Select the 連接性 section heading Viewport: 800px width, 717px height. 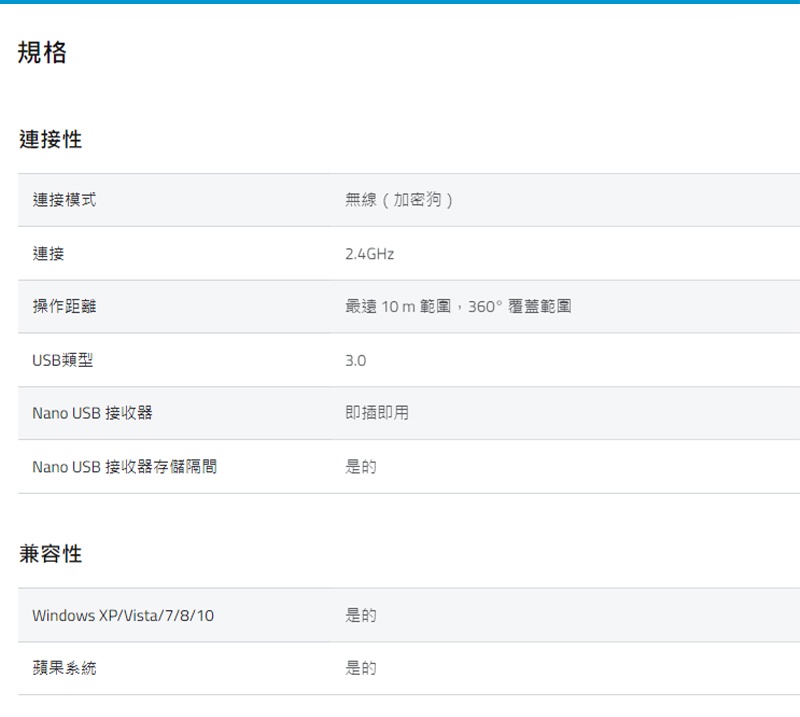pos(50,140)
